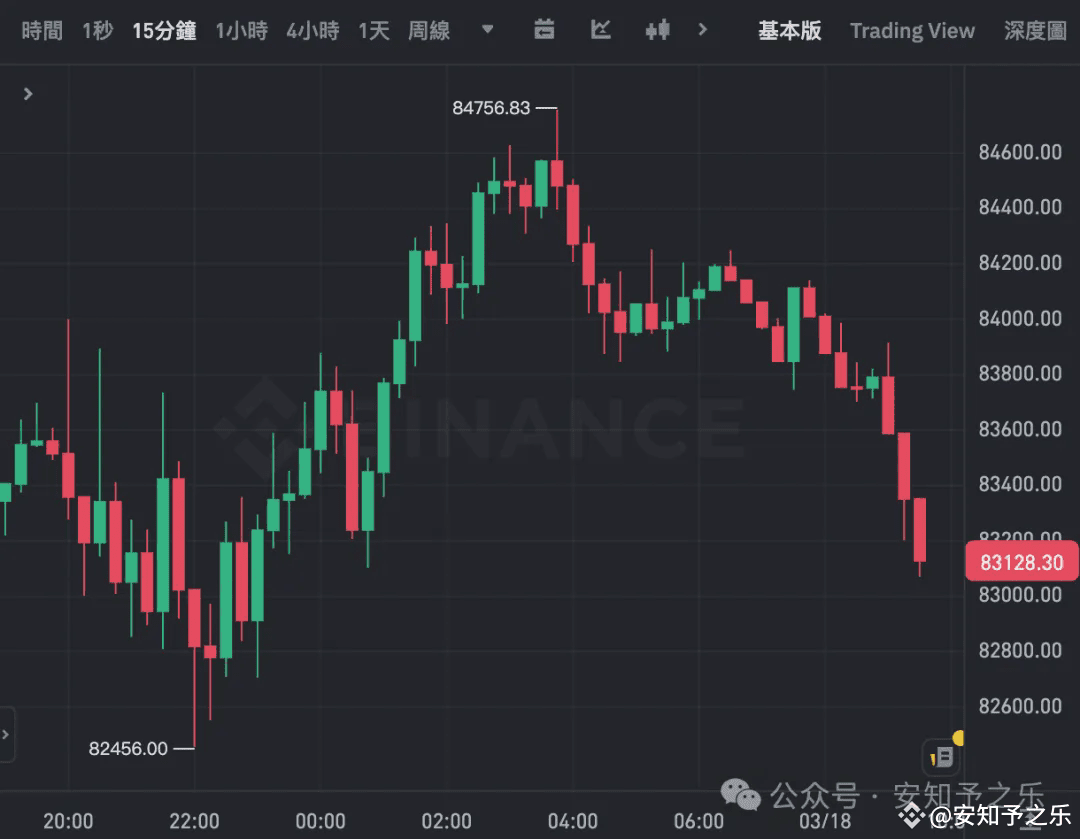Select the 1天 timeframe
This screenshot has height=839, width=1080.
[373, 31]
